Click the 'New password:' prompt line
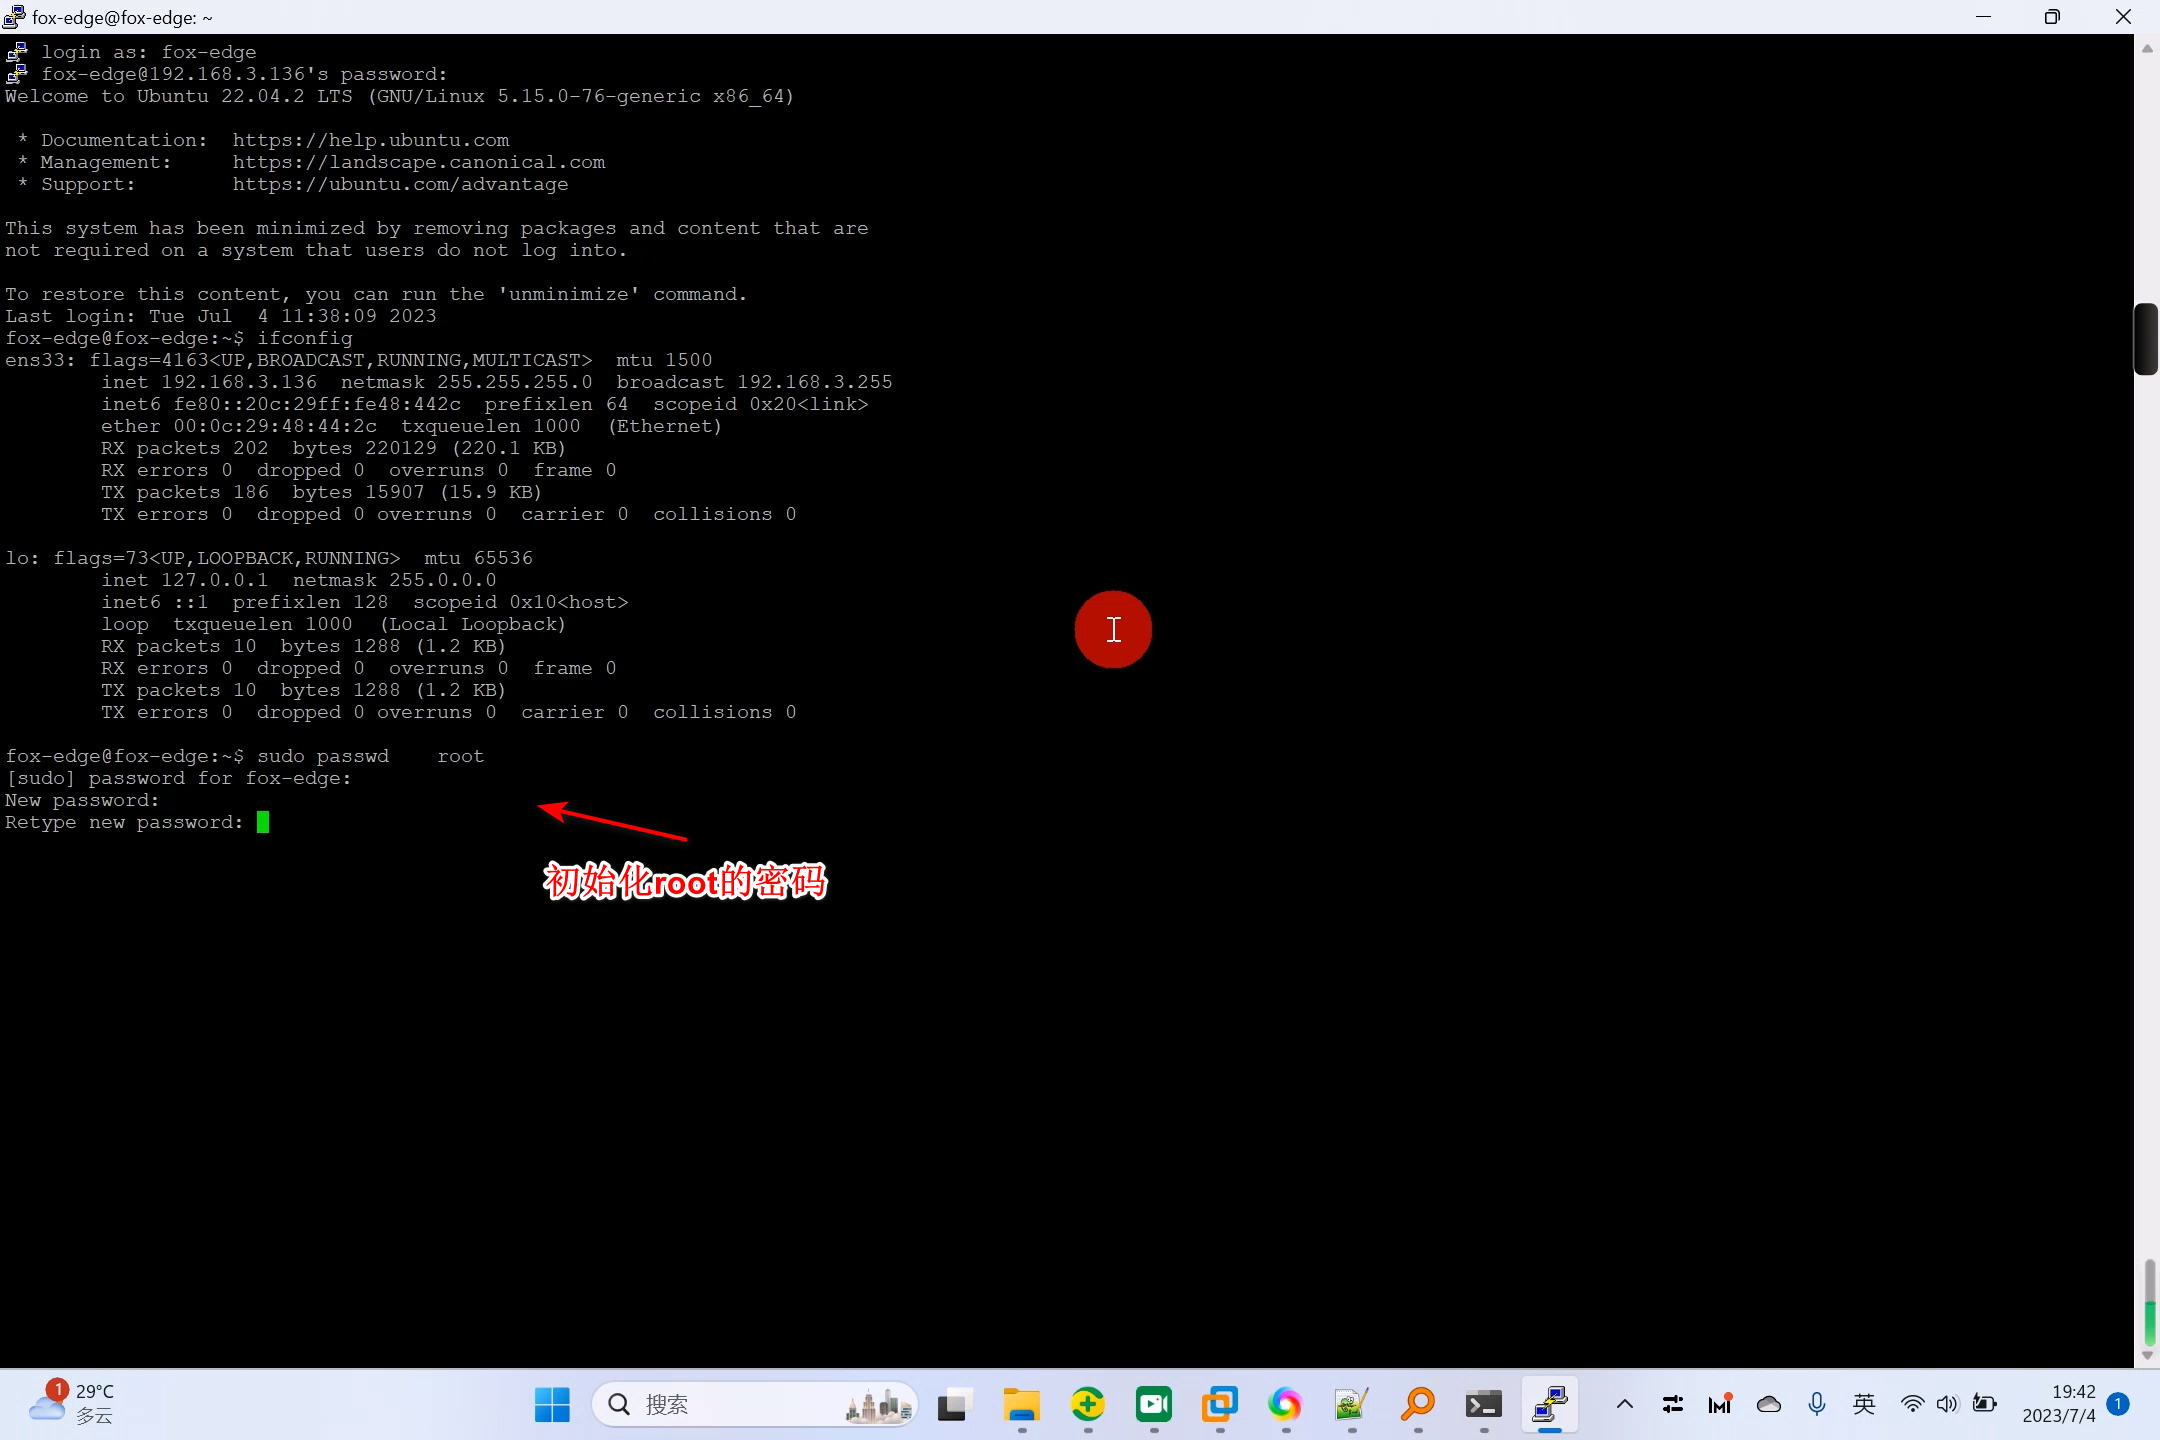 pyautogui.click(x=82, y=800)
